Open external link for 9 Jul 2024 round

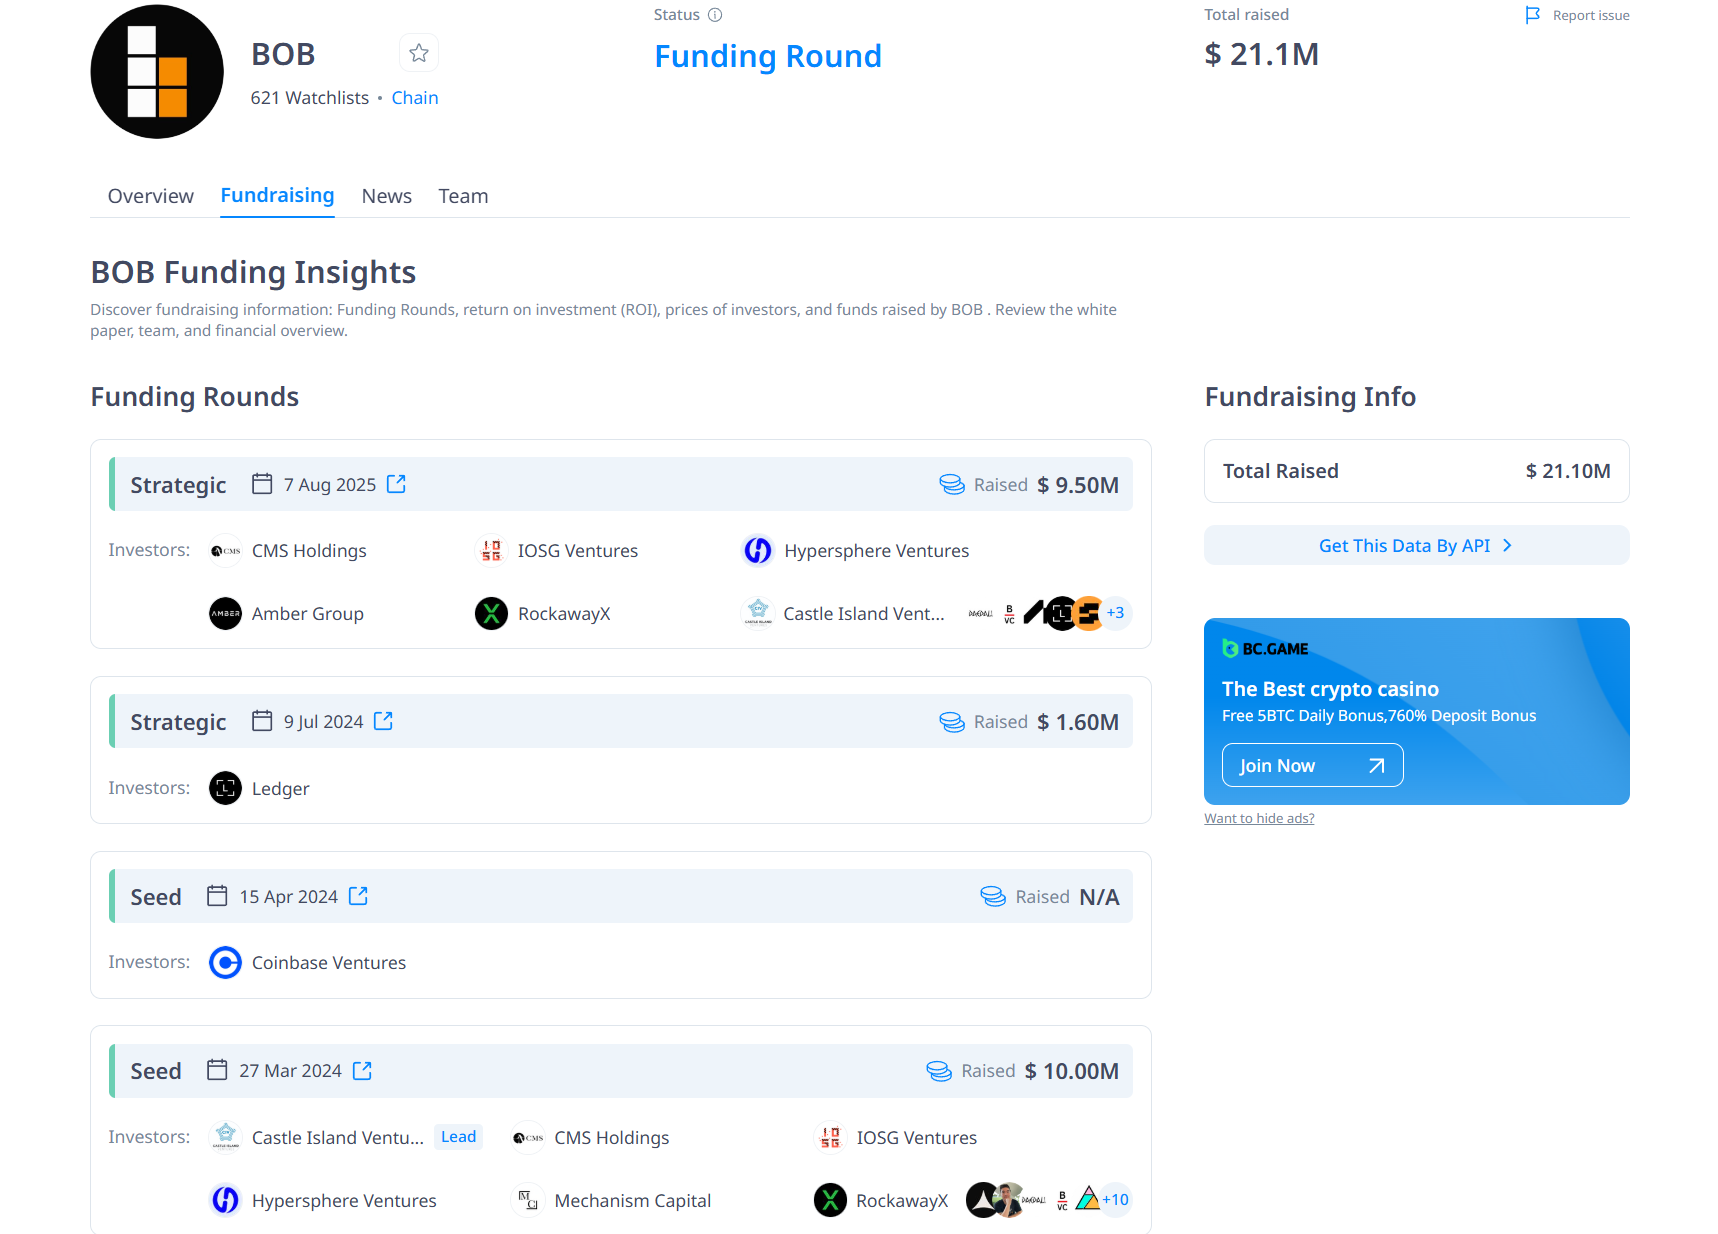pyautogui.click(x=383, y=721)
